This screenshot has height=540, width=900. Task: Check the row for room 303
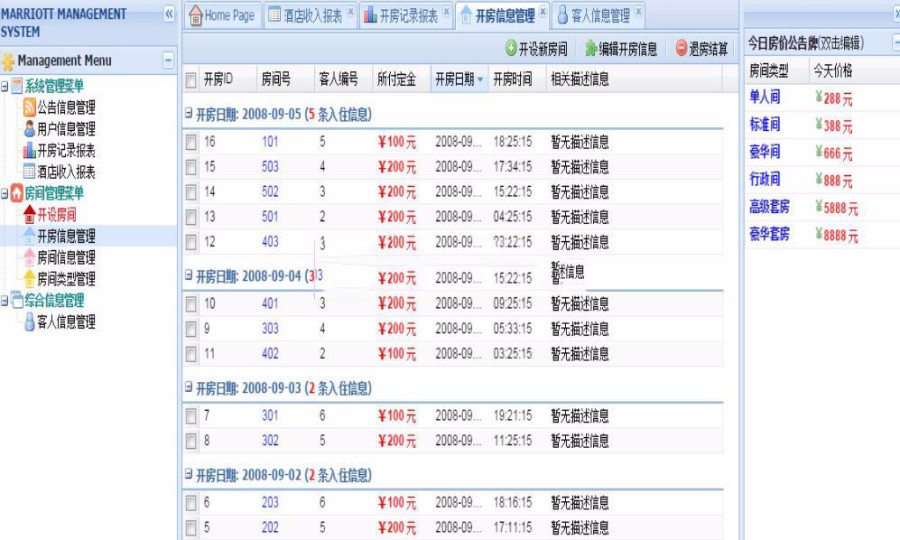click(x=191, y=329)
